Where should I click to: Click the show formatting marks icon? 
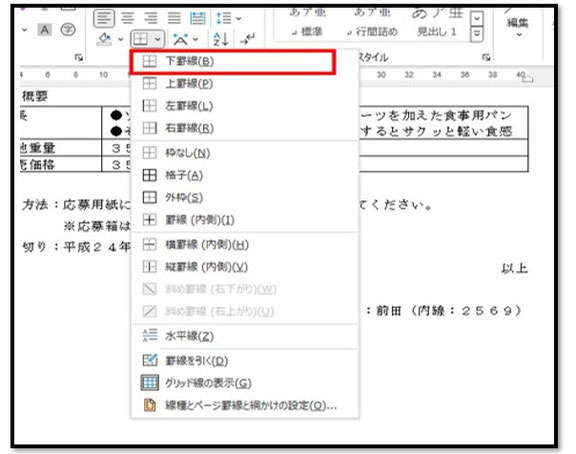click(248, 39)
